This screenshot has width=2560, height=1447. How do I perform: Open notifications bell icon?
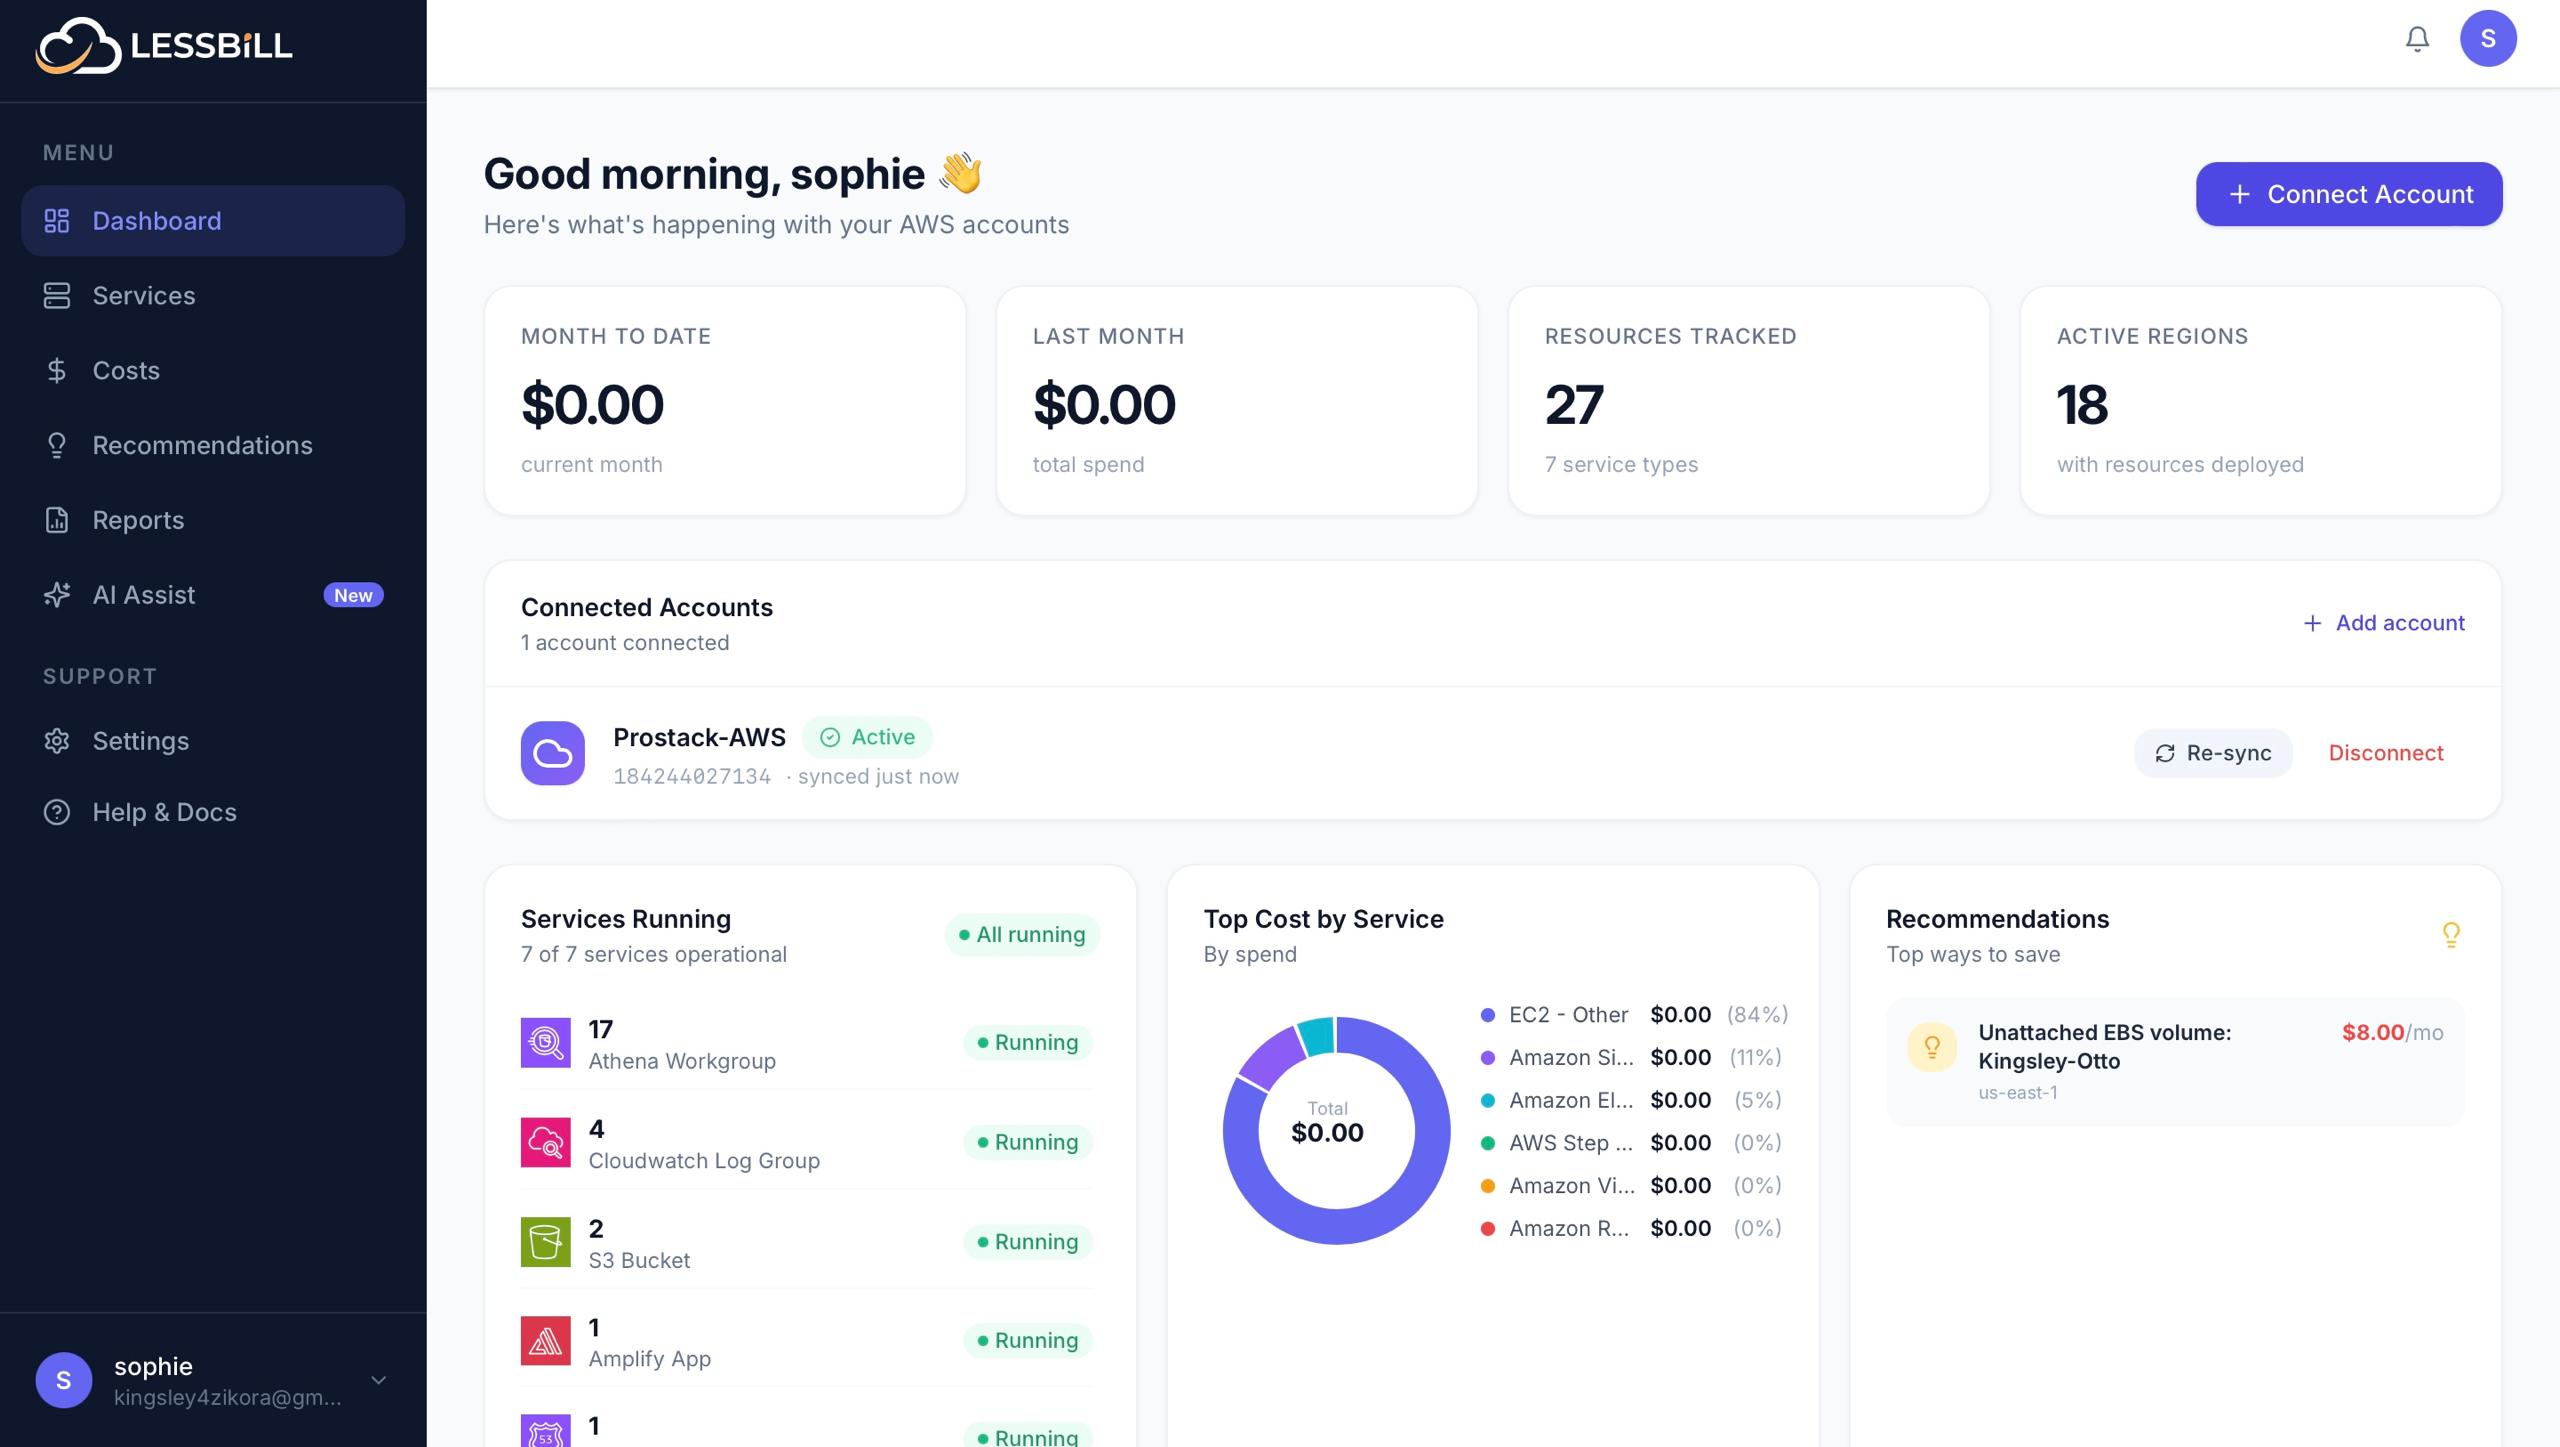click(x=2417, y=39)
